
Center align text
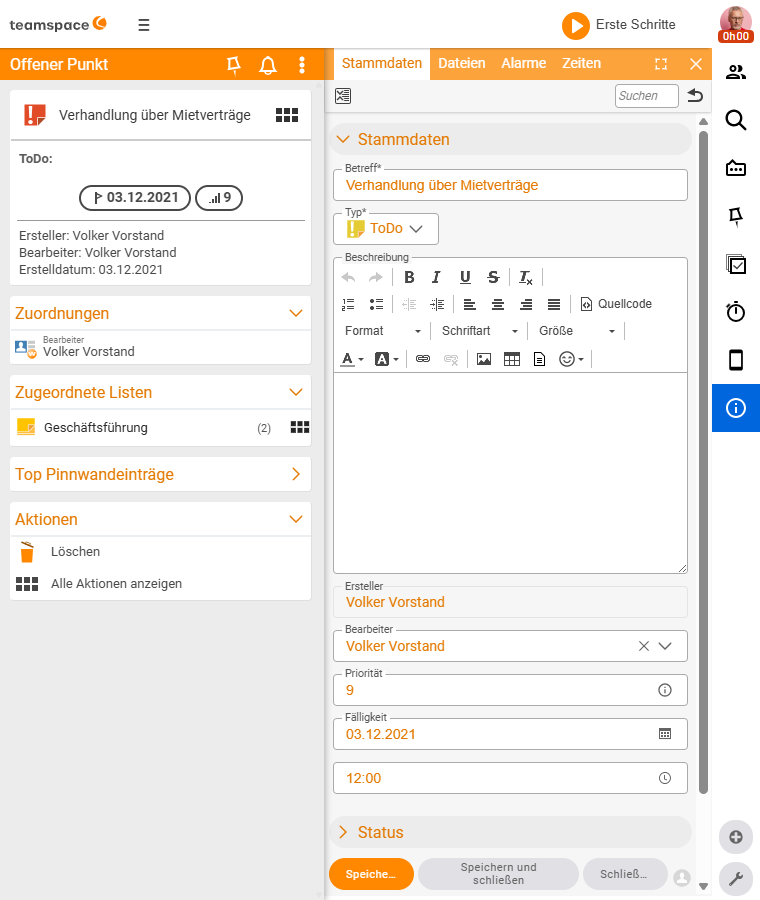tap(498, 304)
